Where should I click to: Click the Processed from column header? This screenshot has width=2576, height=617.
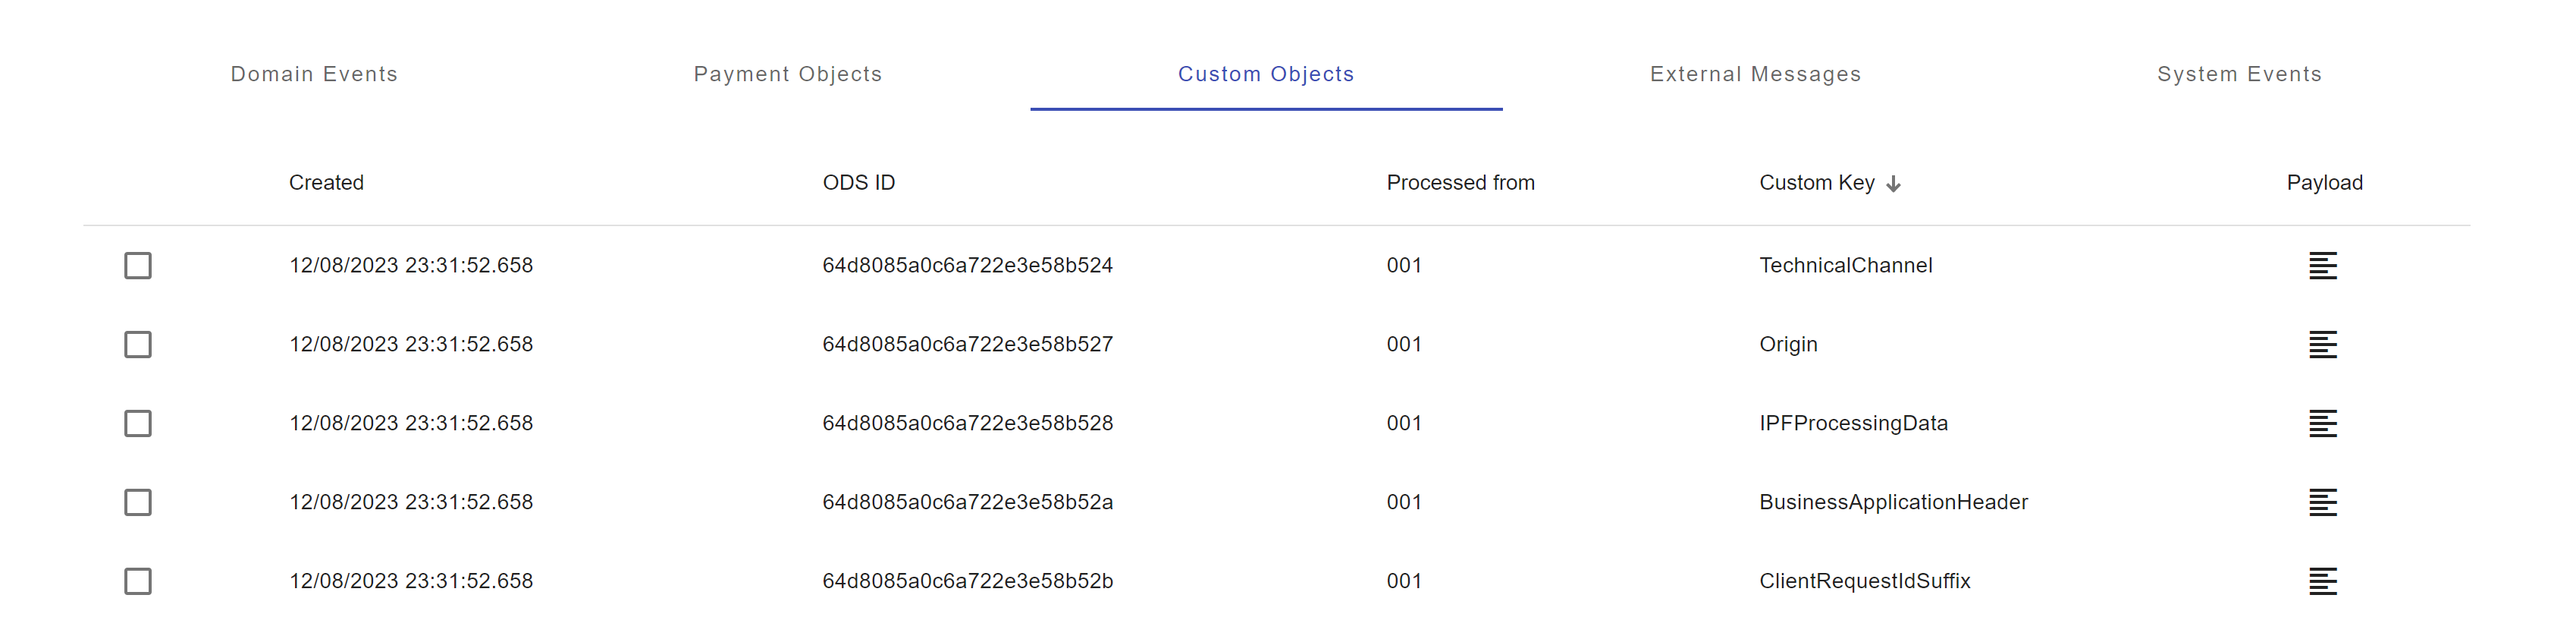(1461, 183)
